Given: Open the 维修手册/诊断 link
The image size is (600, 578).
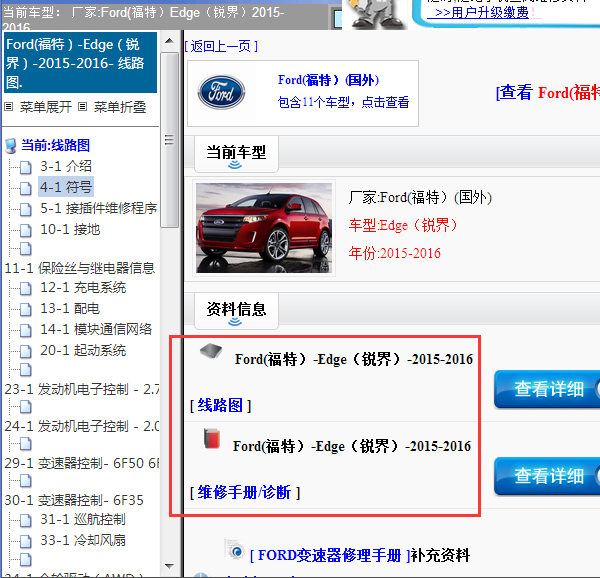Looking at the screenshot, I should click(245, 492).
